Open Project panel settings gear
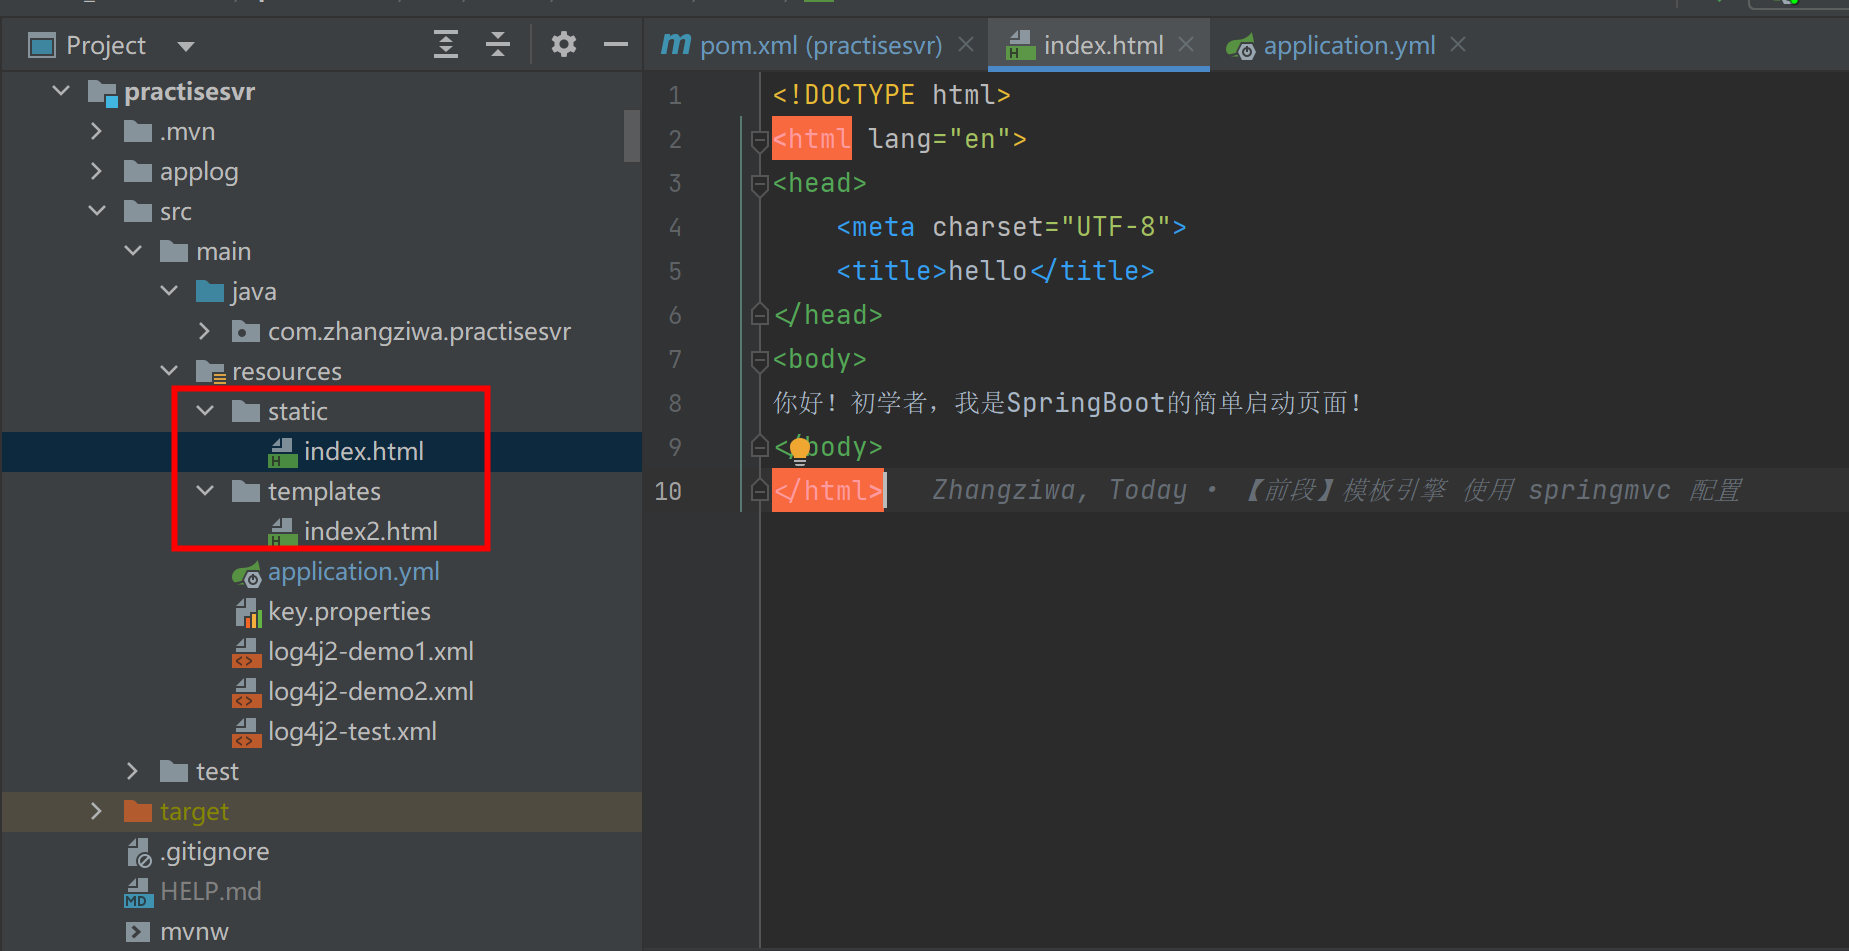Viewport: 1849px width, 951px height. click(x=564, y=44)
